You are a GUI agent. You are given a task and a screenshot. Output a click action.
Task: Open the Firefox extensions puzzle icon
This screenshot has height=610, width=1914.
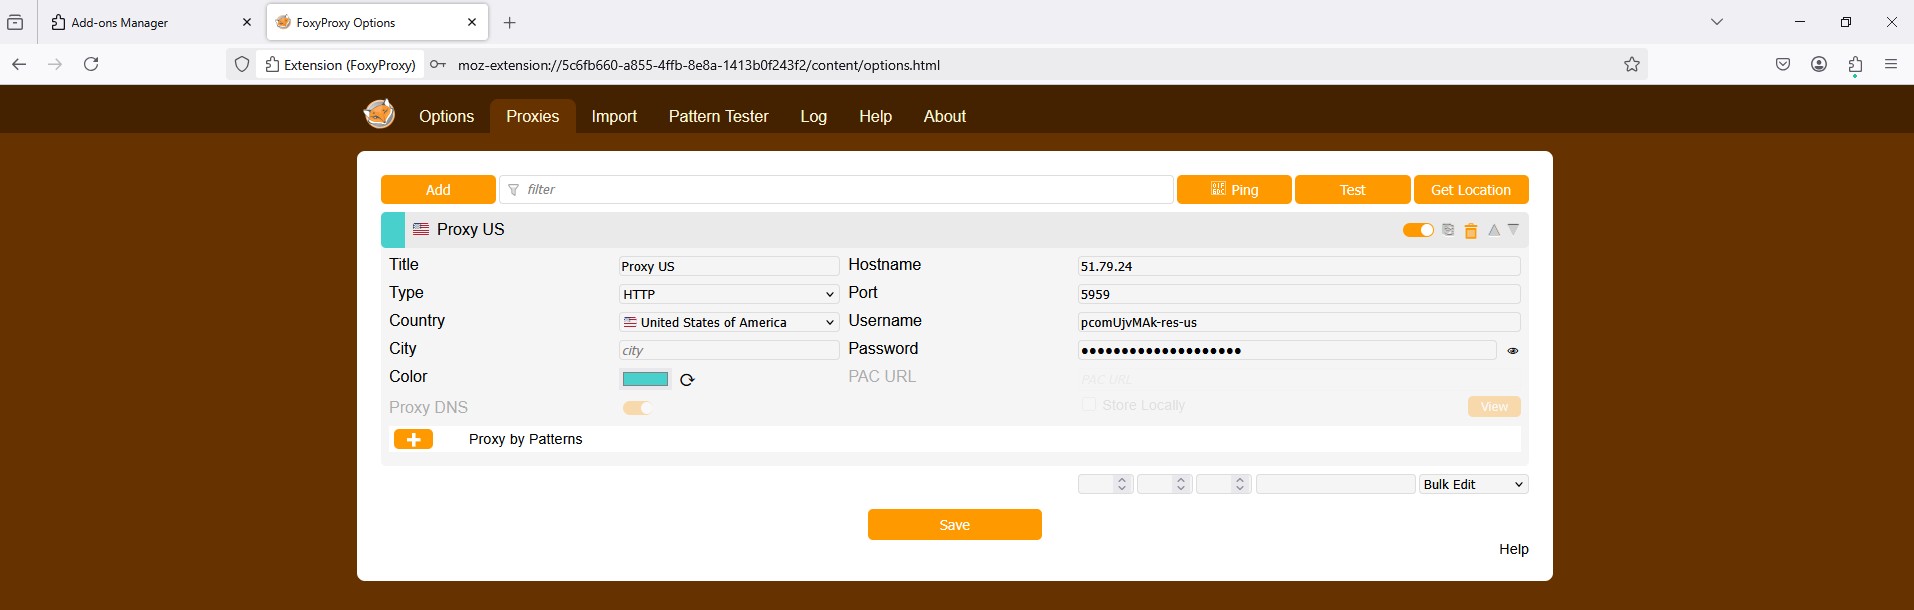coord(1855,65)
